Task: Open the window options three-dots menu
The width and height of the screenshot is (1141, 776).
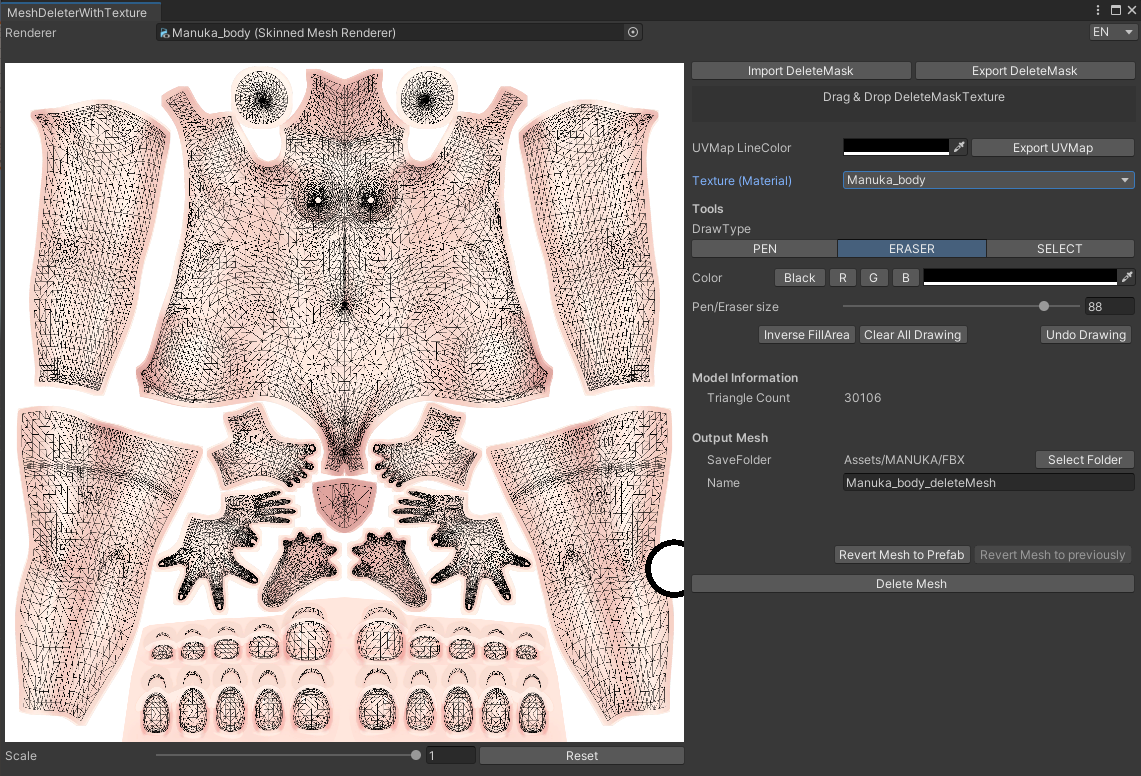Action: 1097,9
